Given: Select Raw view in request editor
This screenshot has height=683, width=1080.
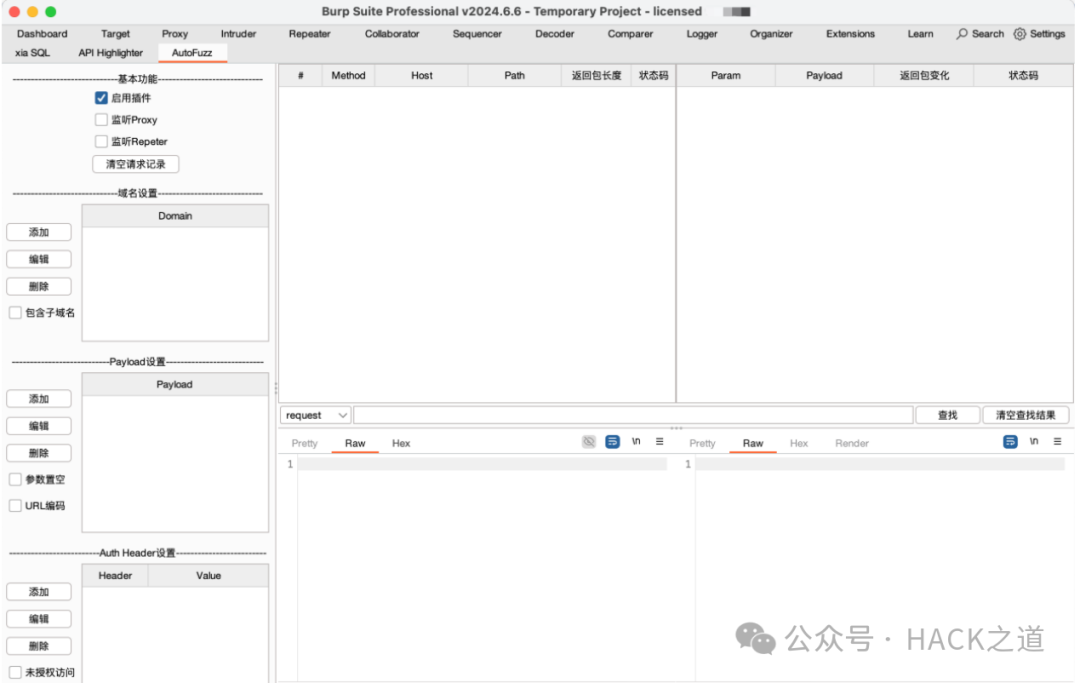Looking at the screenshot, I should point(355,443).
